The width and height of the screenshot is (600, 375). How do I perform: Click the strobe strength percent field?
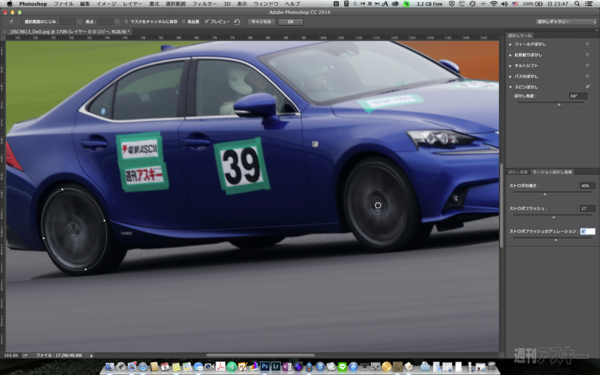pos(587,186)
